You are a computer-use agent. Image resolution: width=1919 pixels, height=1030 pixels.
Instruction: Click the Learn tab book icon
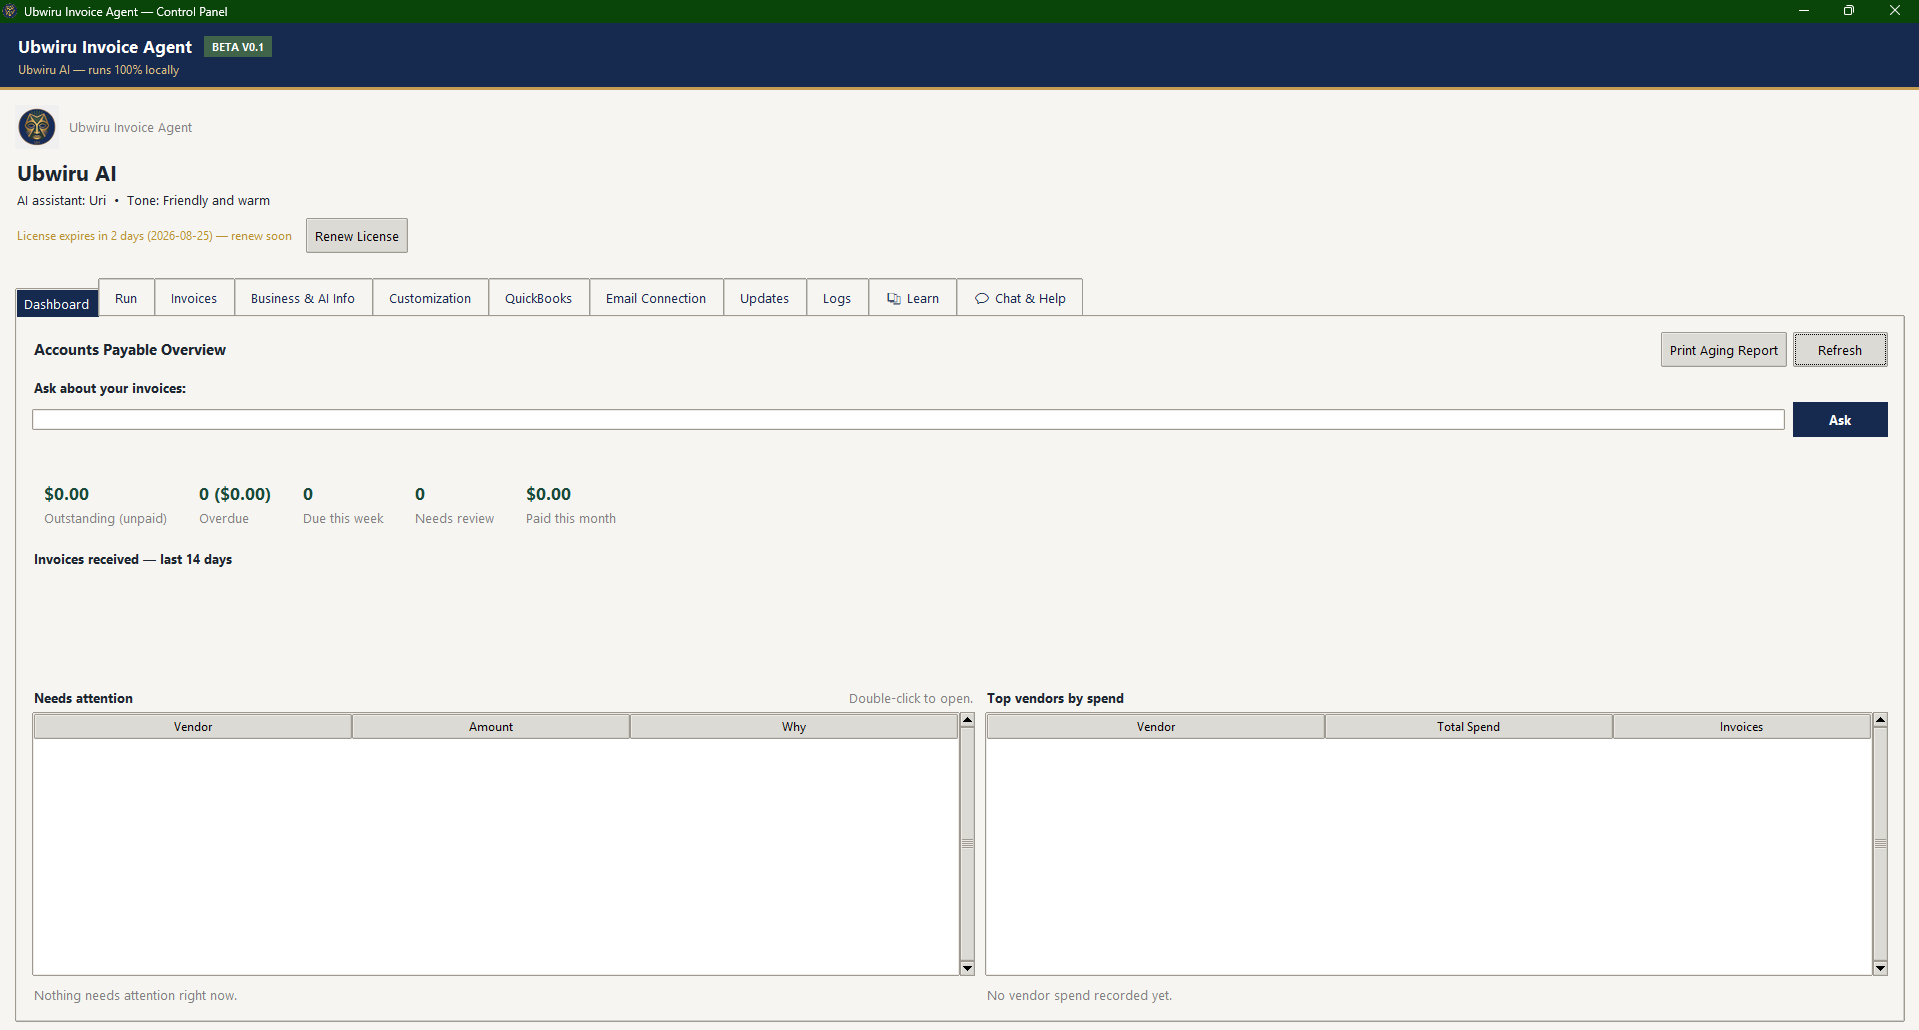pyautogui.click(x=894, y=299)
